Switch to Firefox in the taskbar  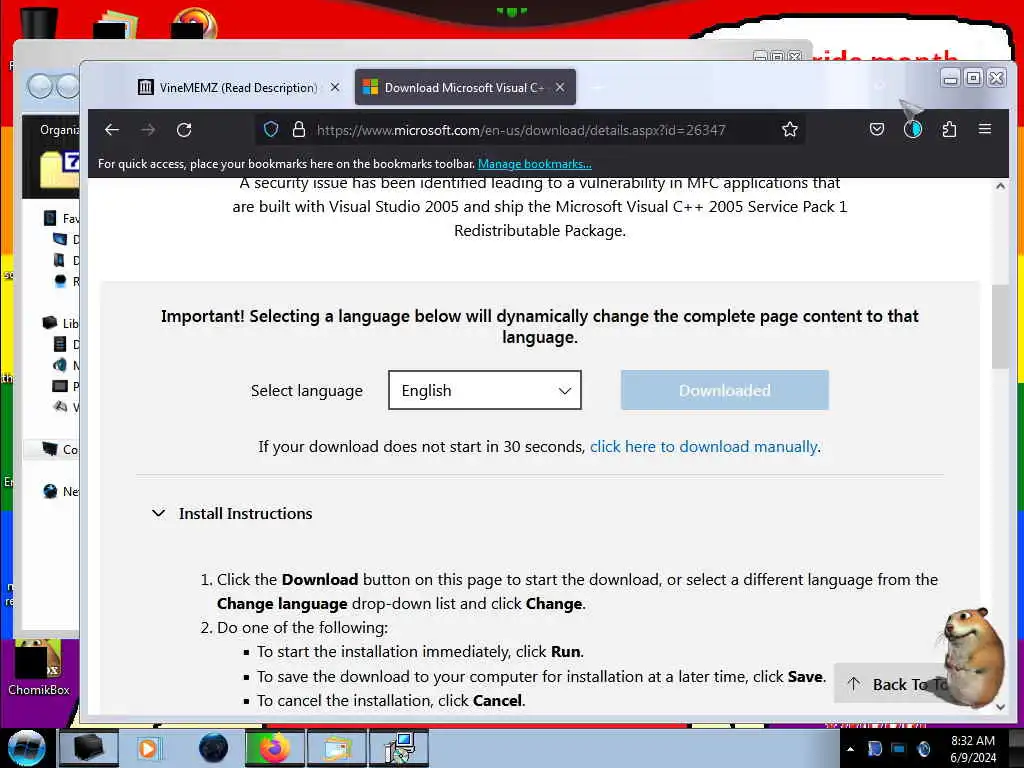click(x=274, y=748)
